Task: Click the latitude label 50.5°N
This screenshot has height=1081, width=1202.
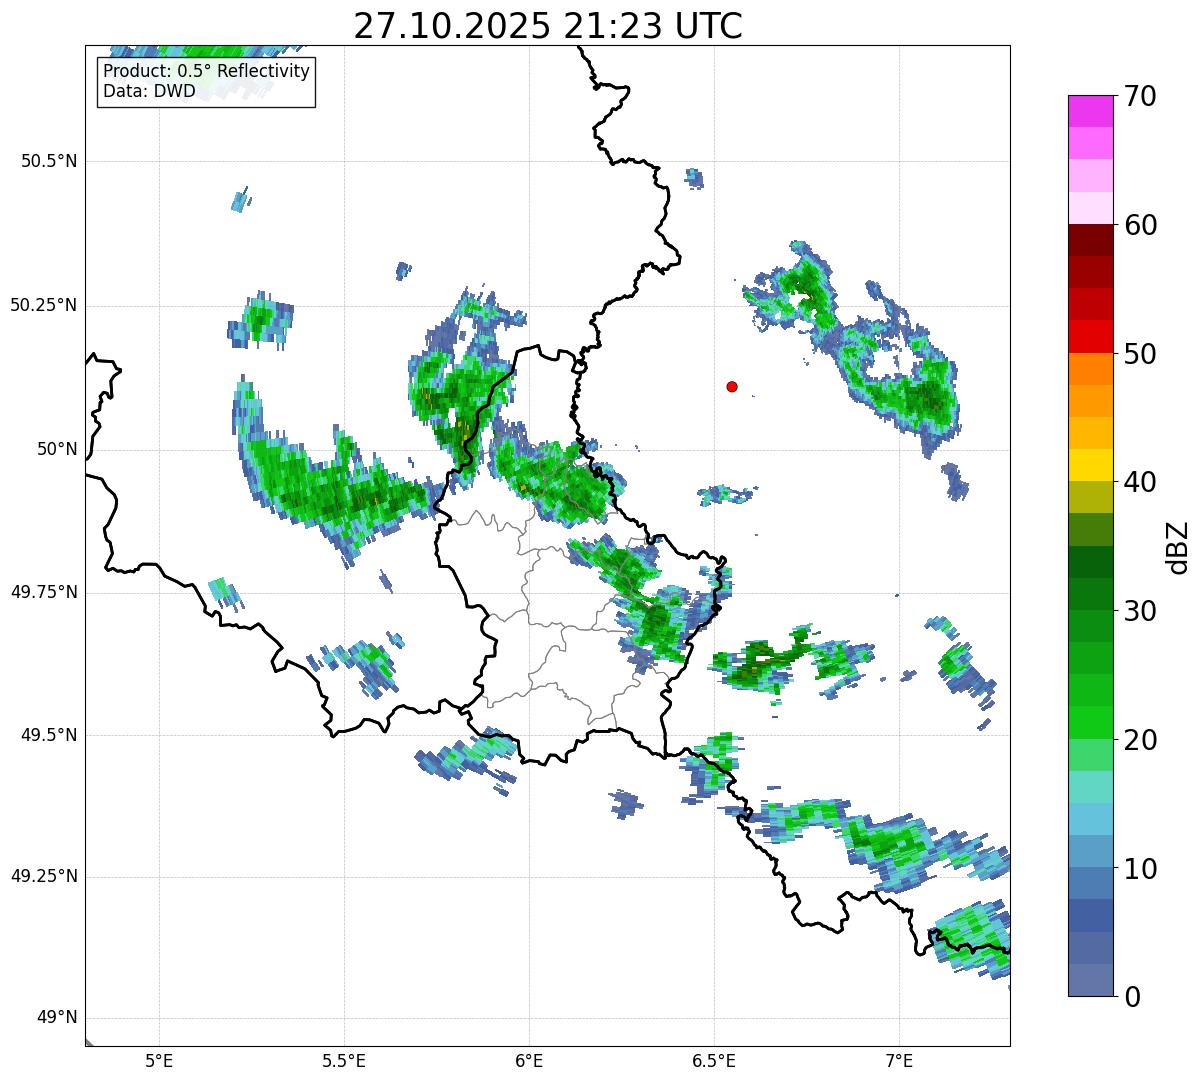Action: click(49, 161)
